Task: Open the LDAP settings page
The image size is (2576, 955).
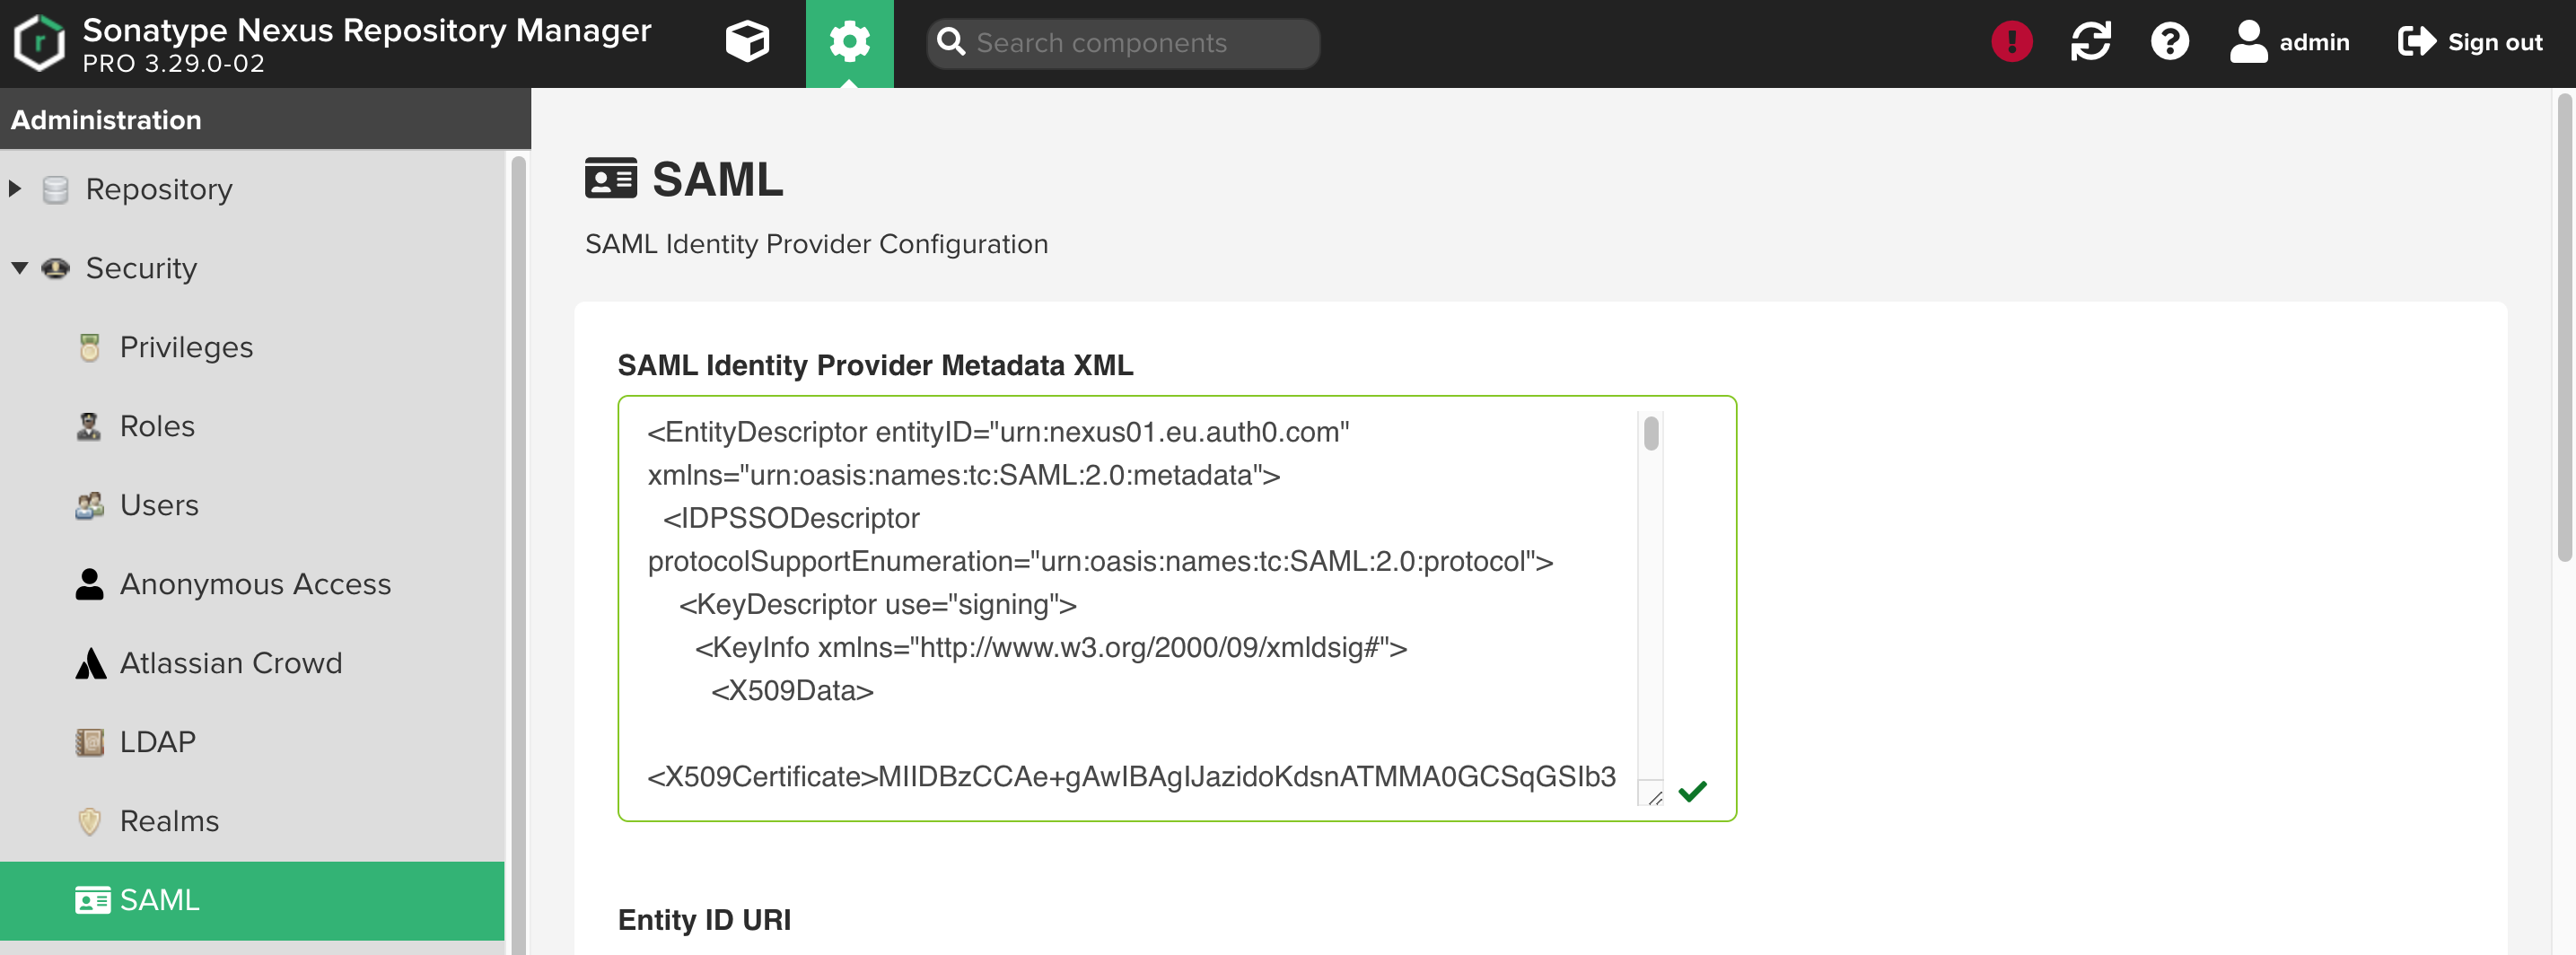Action: click(157, 742)
